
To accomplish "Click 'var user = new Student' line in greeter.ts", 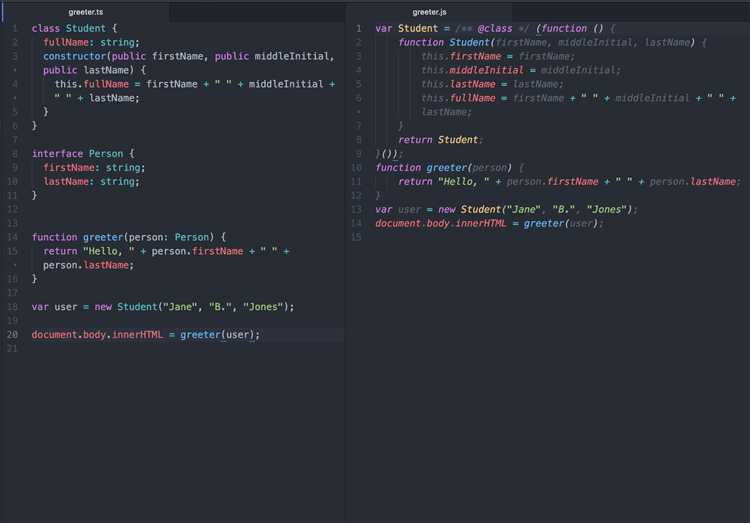I will tap(163, 307).
